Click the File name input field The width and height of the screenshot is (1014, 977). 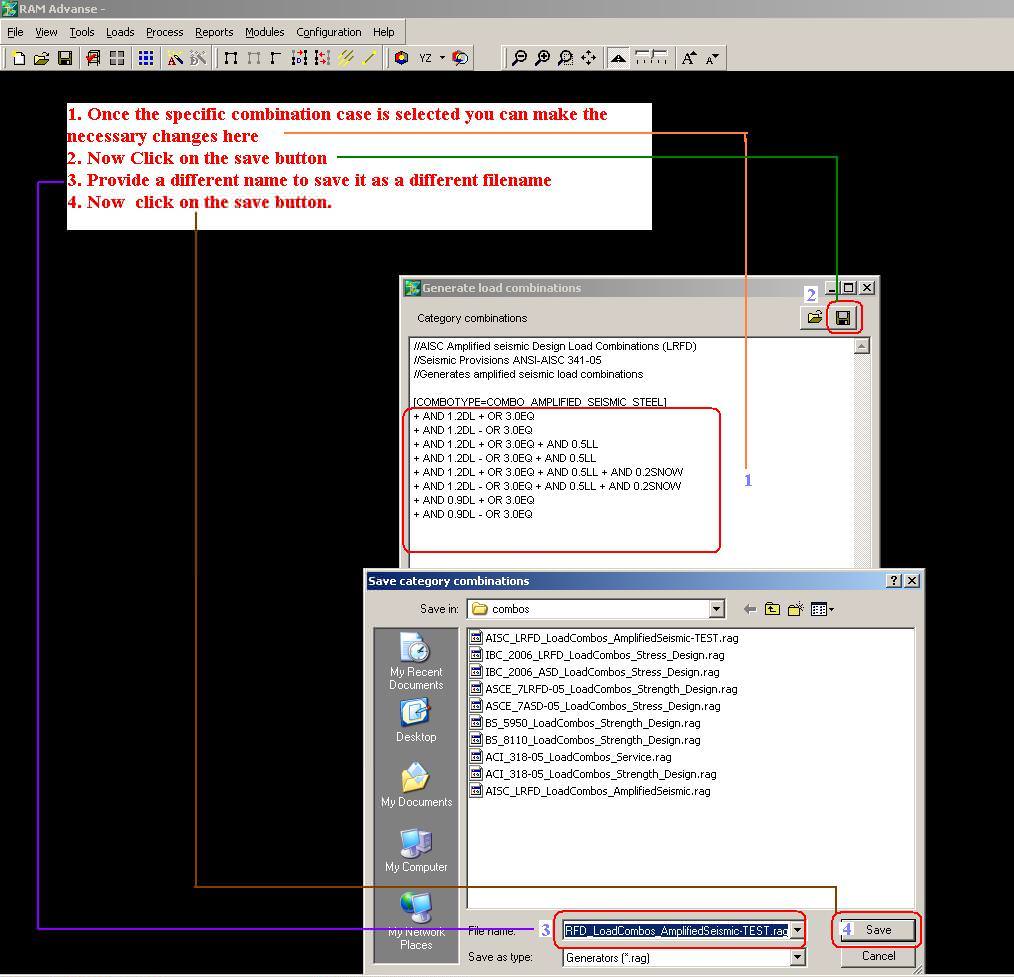click(676, 930)
